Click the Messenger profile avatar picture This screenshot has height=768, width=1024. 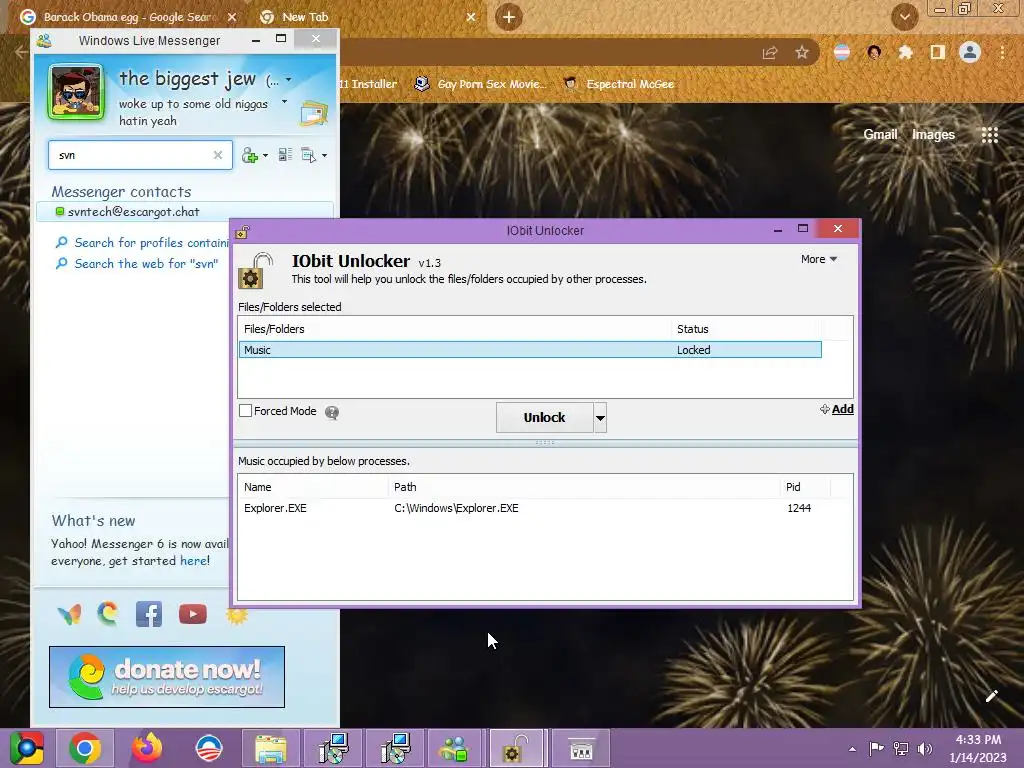coord(76,92)
